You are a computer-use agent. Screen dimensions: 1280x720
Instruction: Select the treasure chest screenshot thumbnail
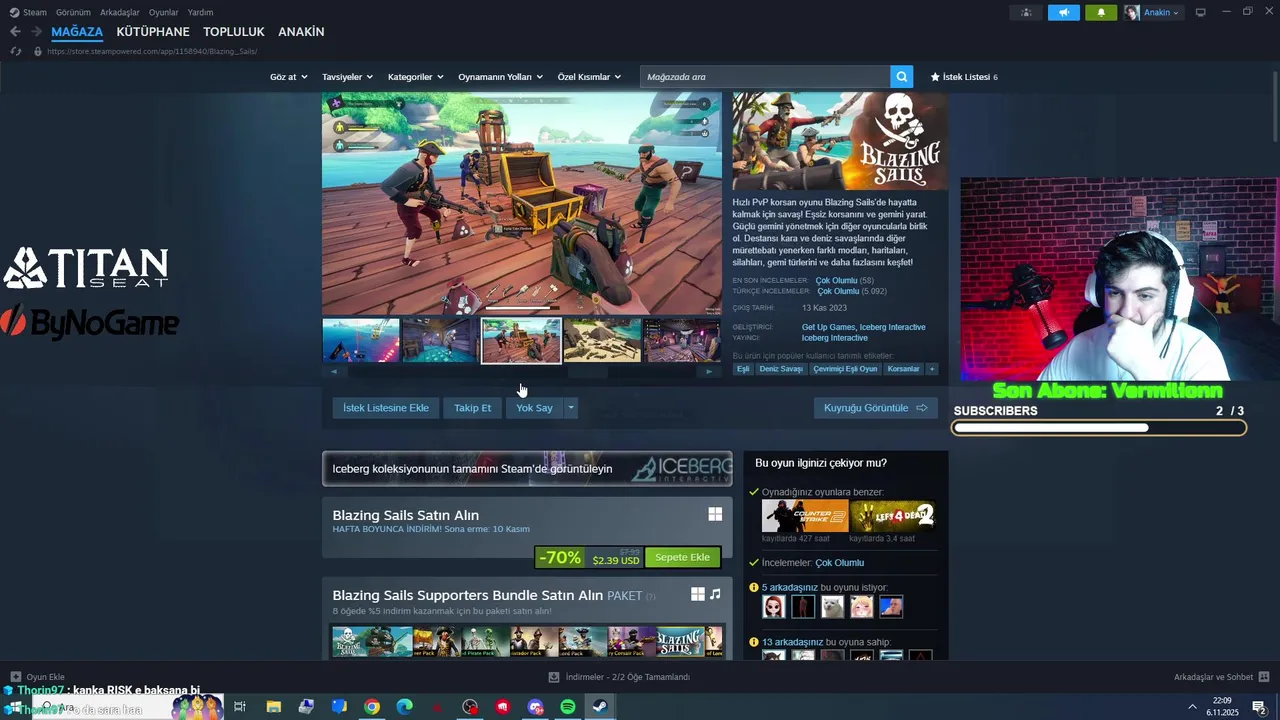click(x=521, y=340)
